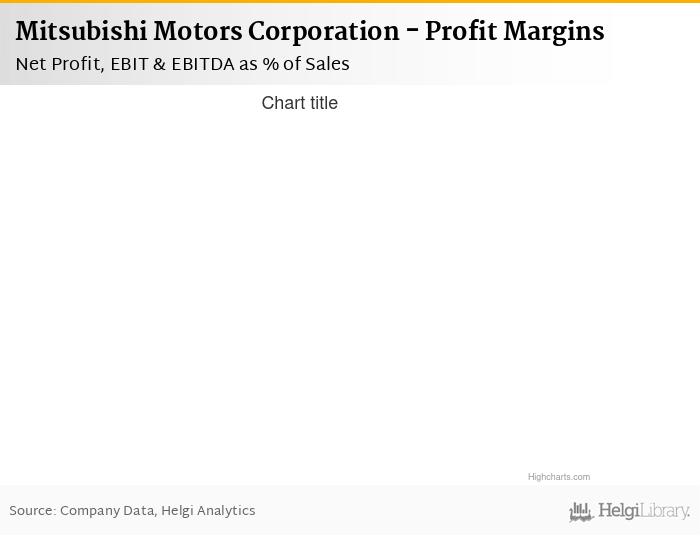
Task: Click 'Helgi Analytics' in the footer
Action: coord(209,511)
